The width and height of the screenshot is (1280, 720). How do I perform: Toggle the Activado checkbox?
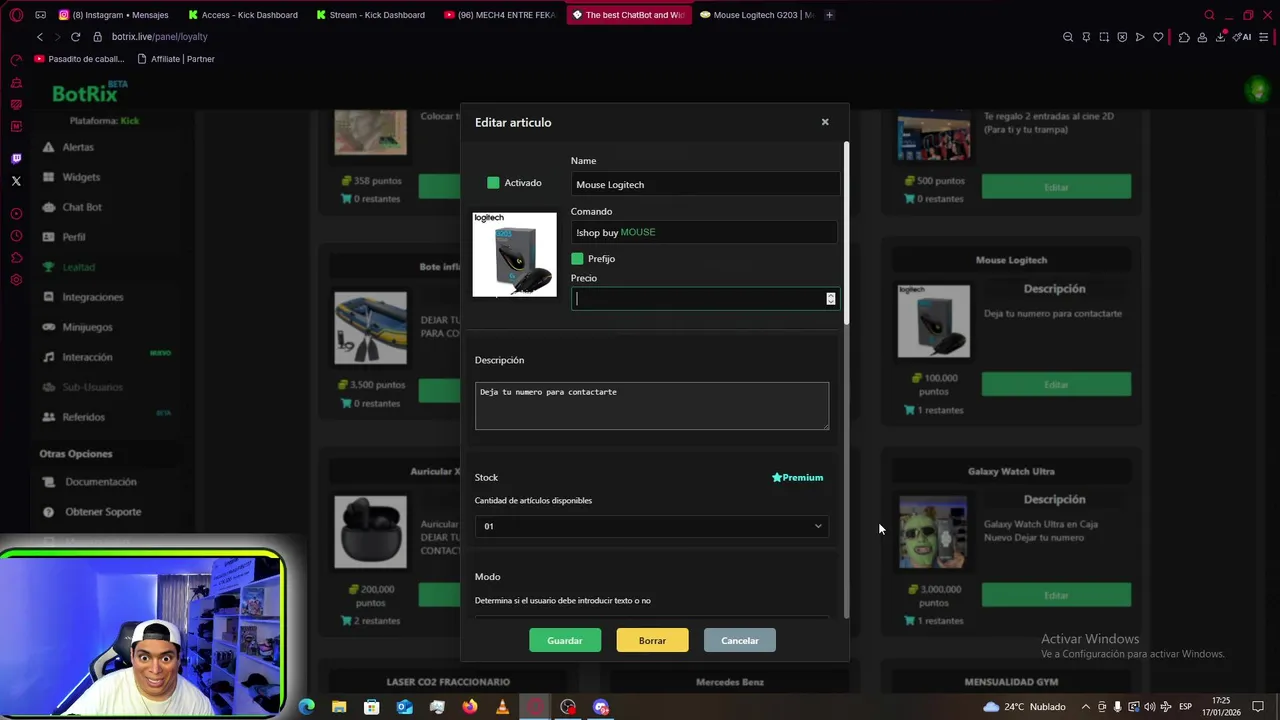493,183
